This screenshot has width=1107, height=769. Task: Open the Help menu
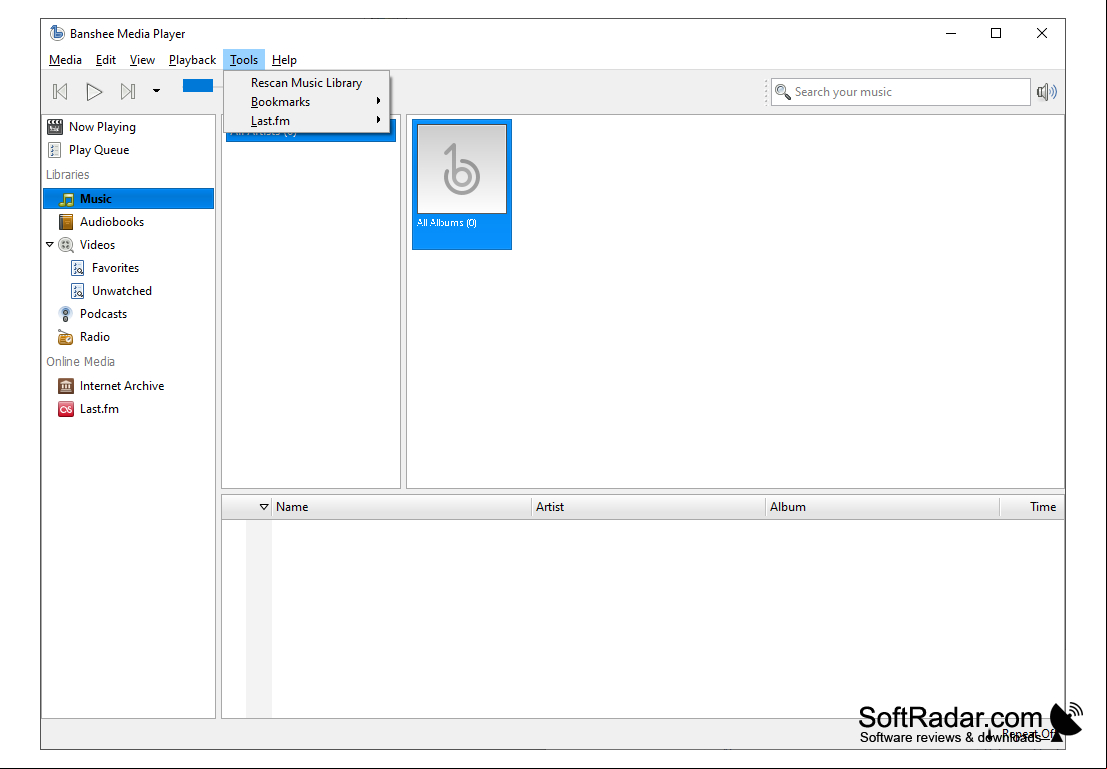(284, 60)
